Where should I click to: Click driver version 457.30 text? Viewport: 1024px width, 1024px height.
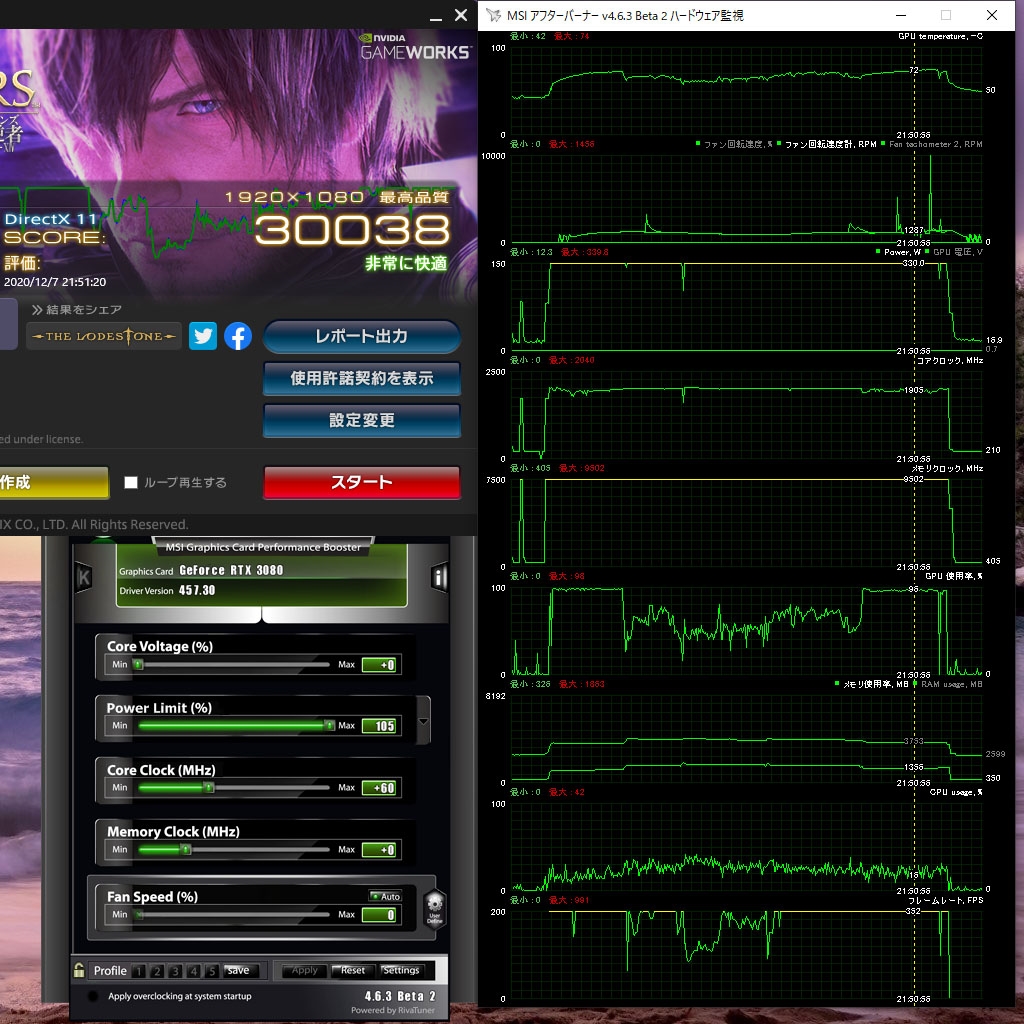click(x=197, y=590)
